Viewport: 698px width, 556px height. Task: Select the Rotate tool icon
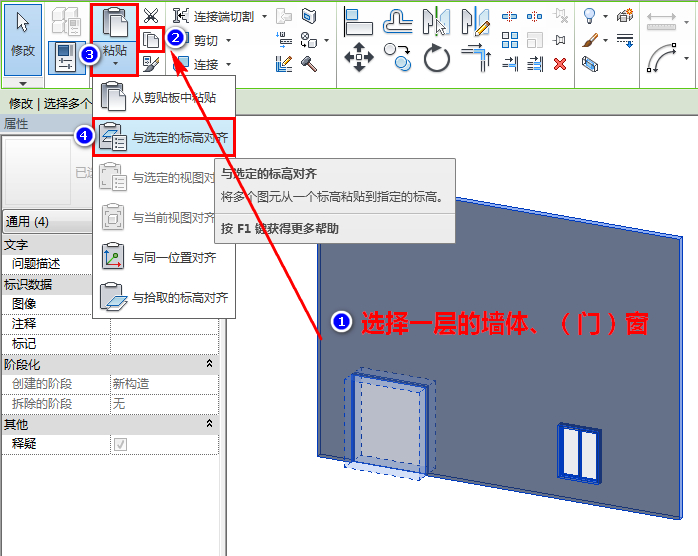436,58
